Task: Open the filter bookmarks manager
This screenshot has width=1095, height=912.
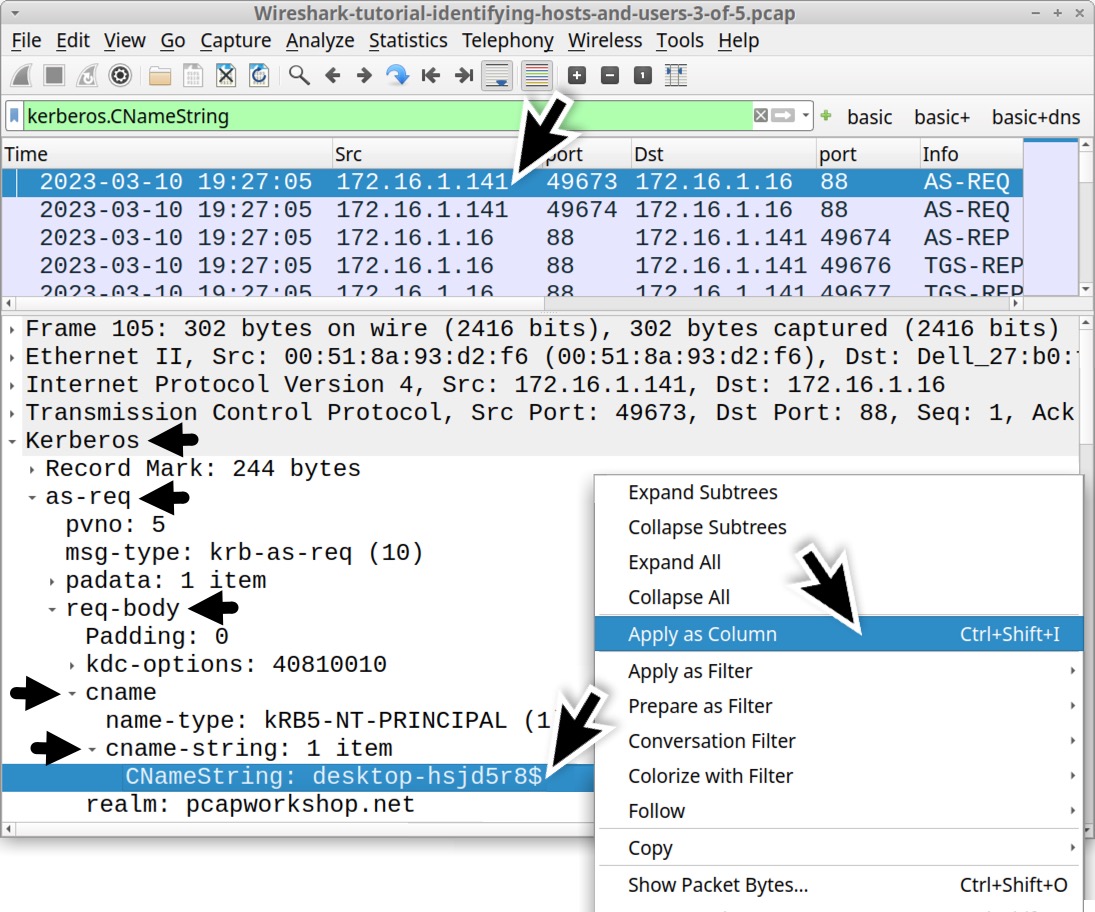Action: [12, 117]
